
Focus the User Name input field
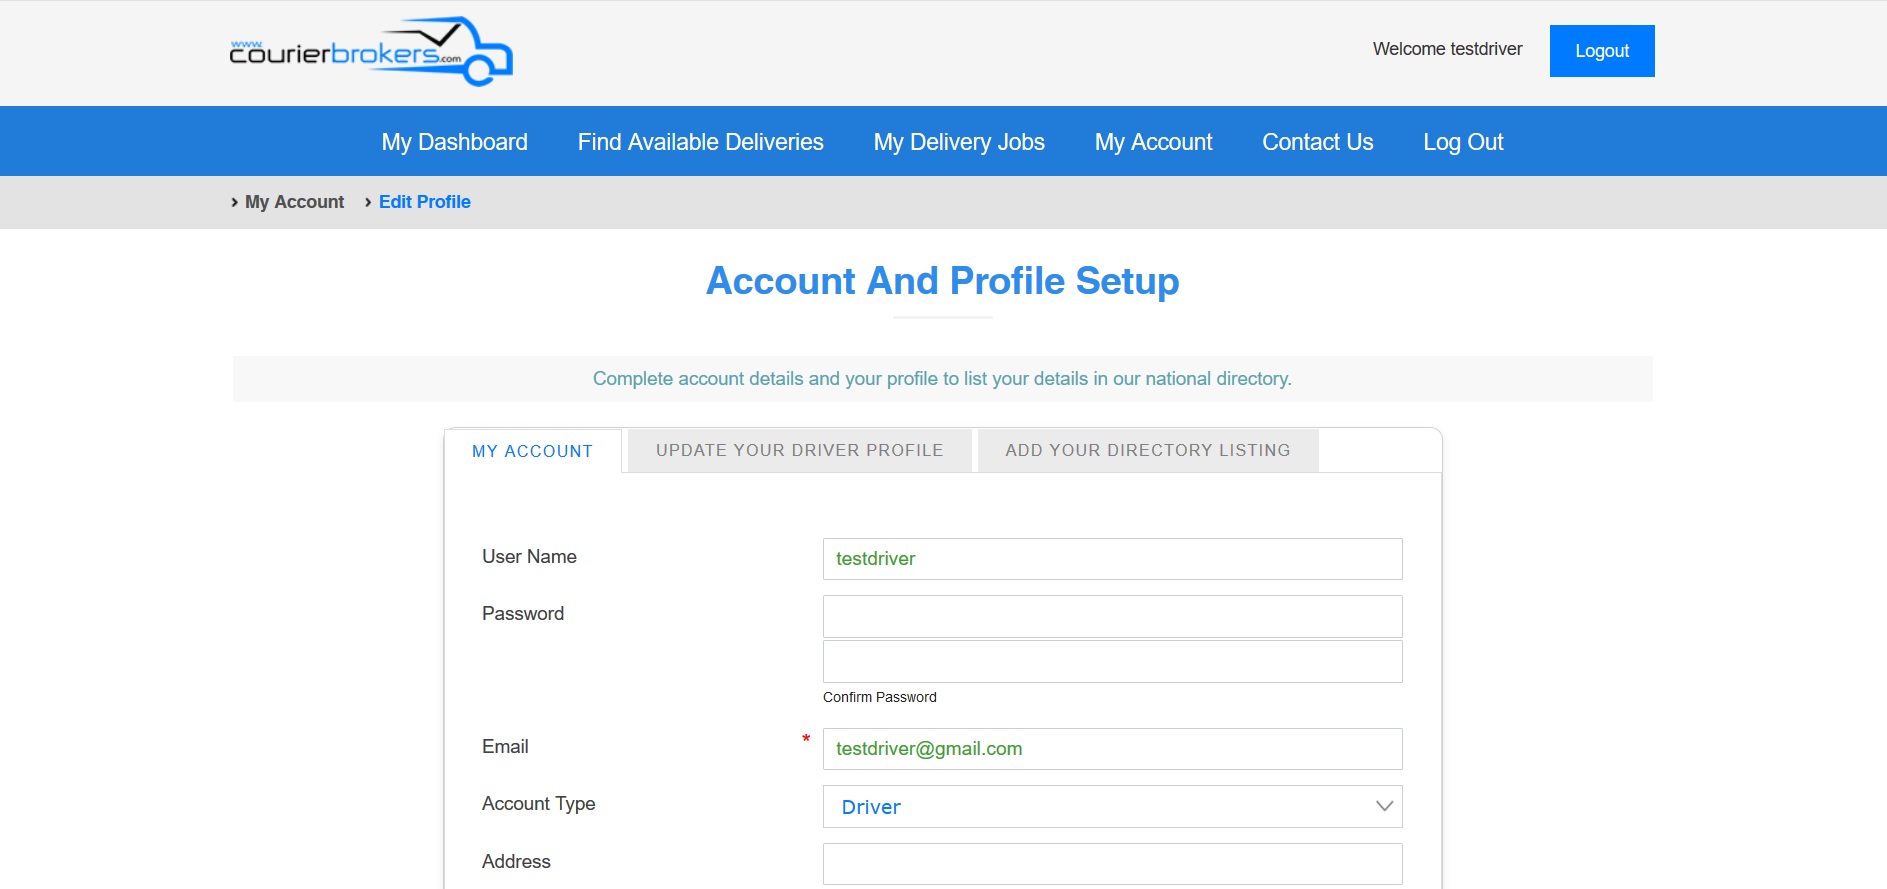[1111, 559]
